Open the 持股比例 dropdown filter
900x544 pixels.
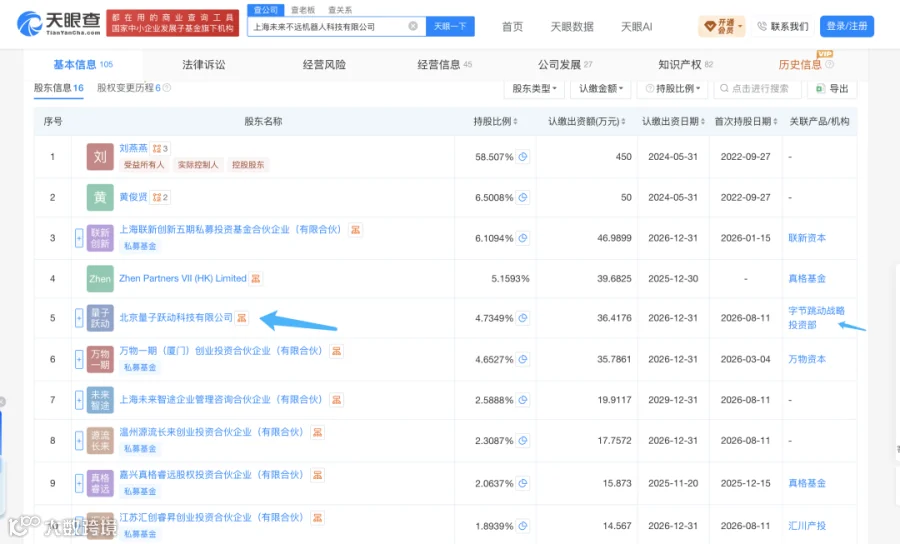[x=673, y=88]
